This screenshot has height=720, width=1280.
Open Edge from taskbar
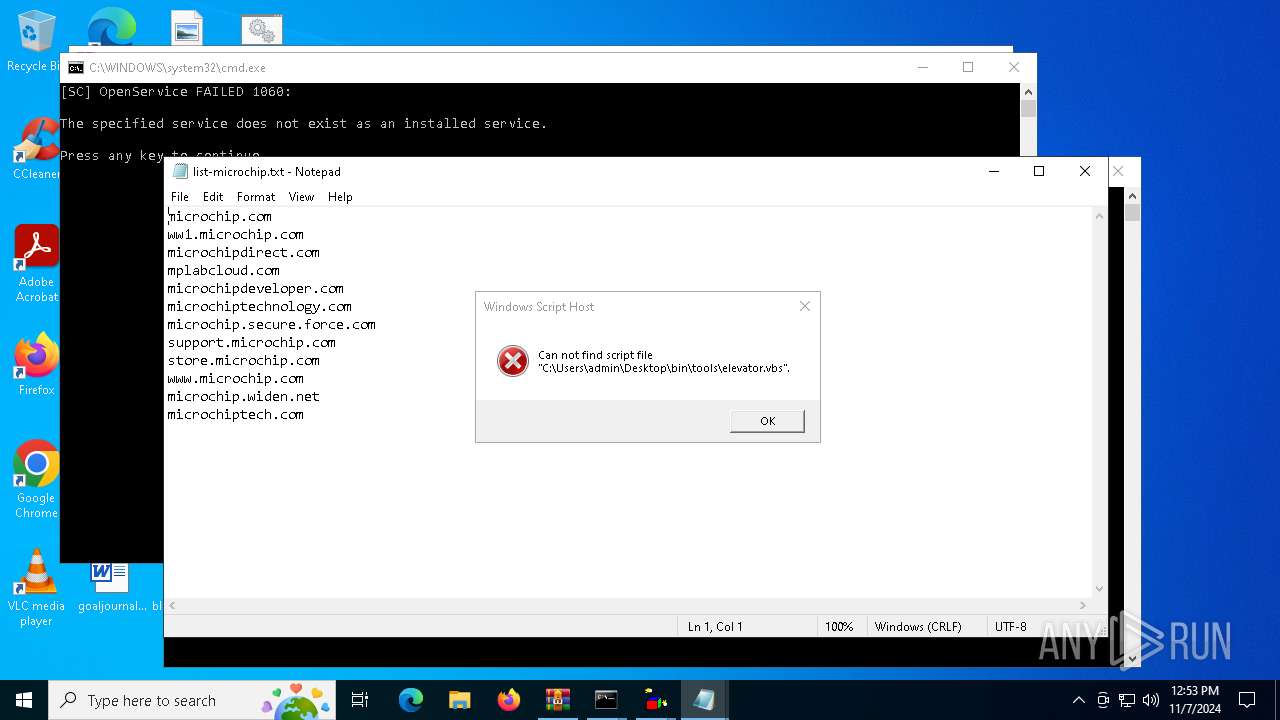pos(411,700)
